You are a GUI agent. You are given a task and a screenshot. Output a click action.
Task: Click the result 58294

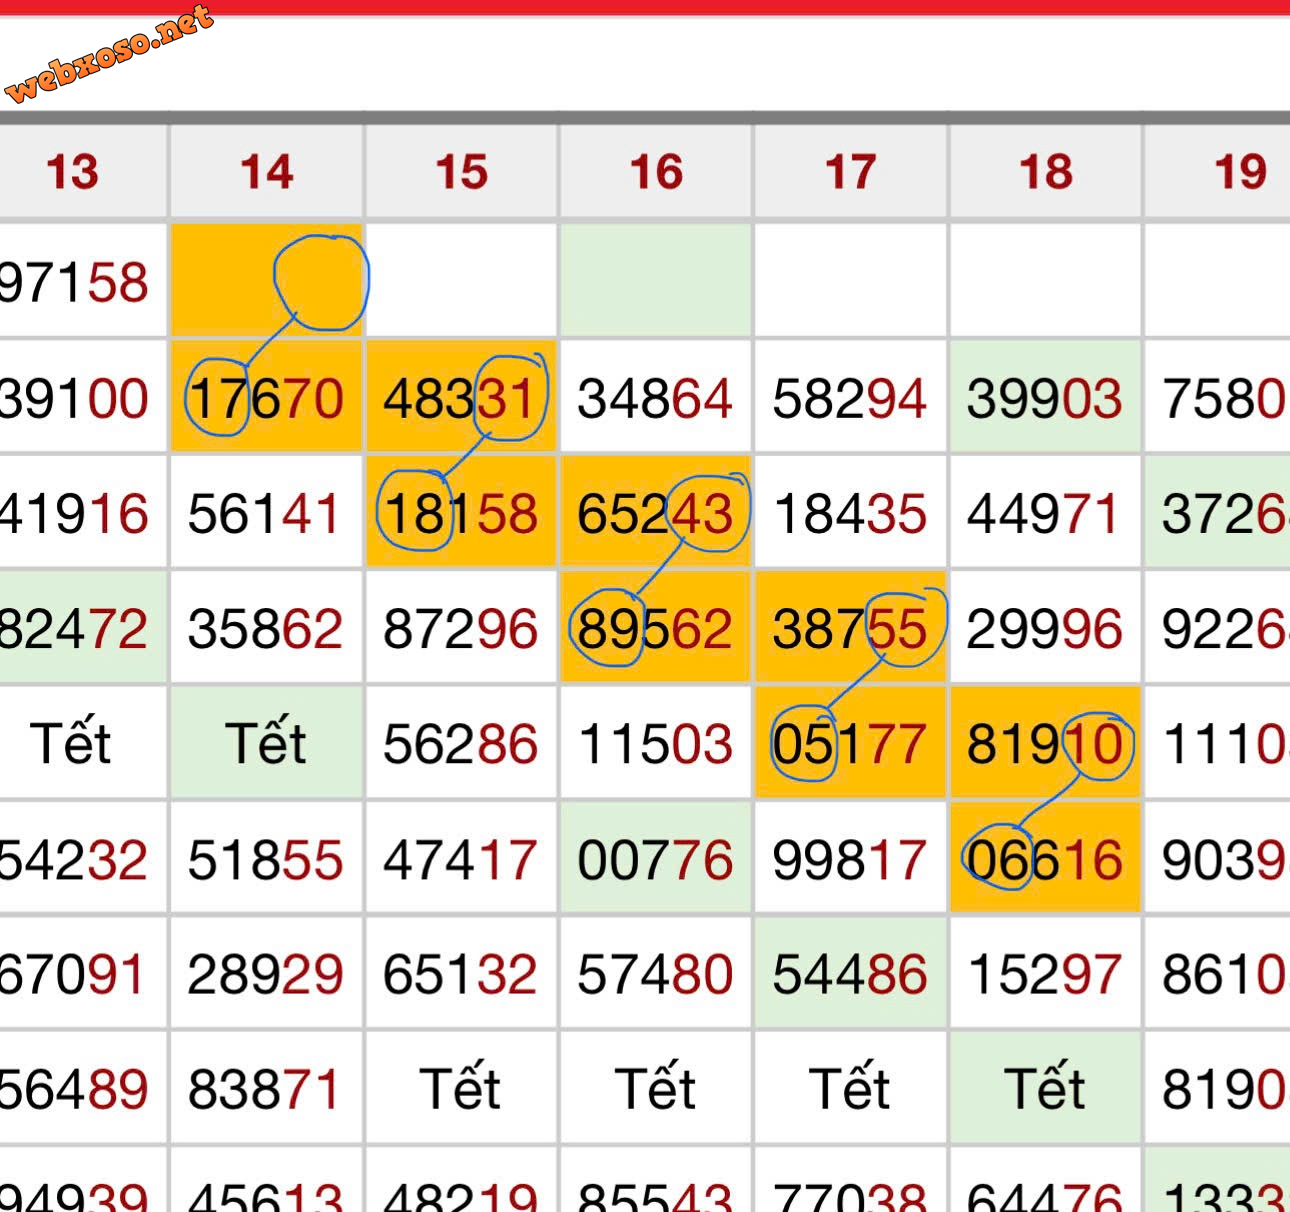click(x=851, y=397)
